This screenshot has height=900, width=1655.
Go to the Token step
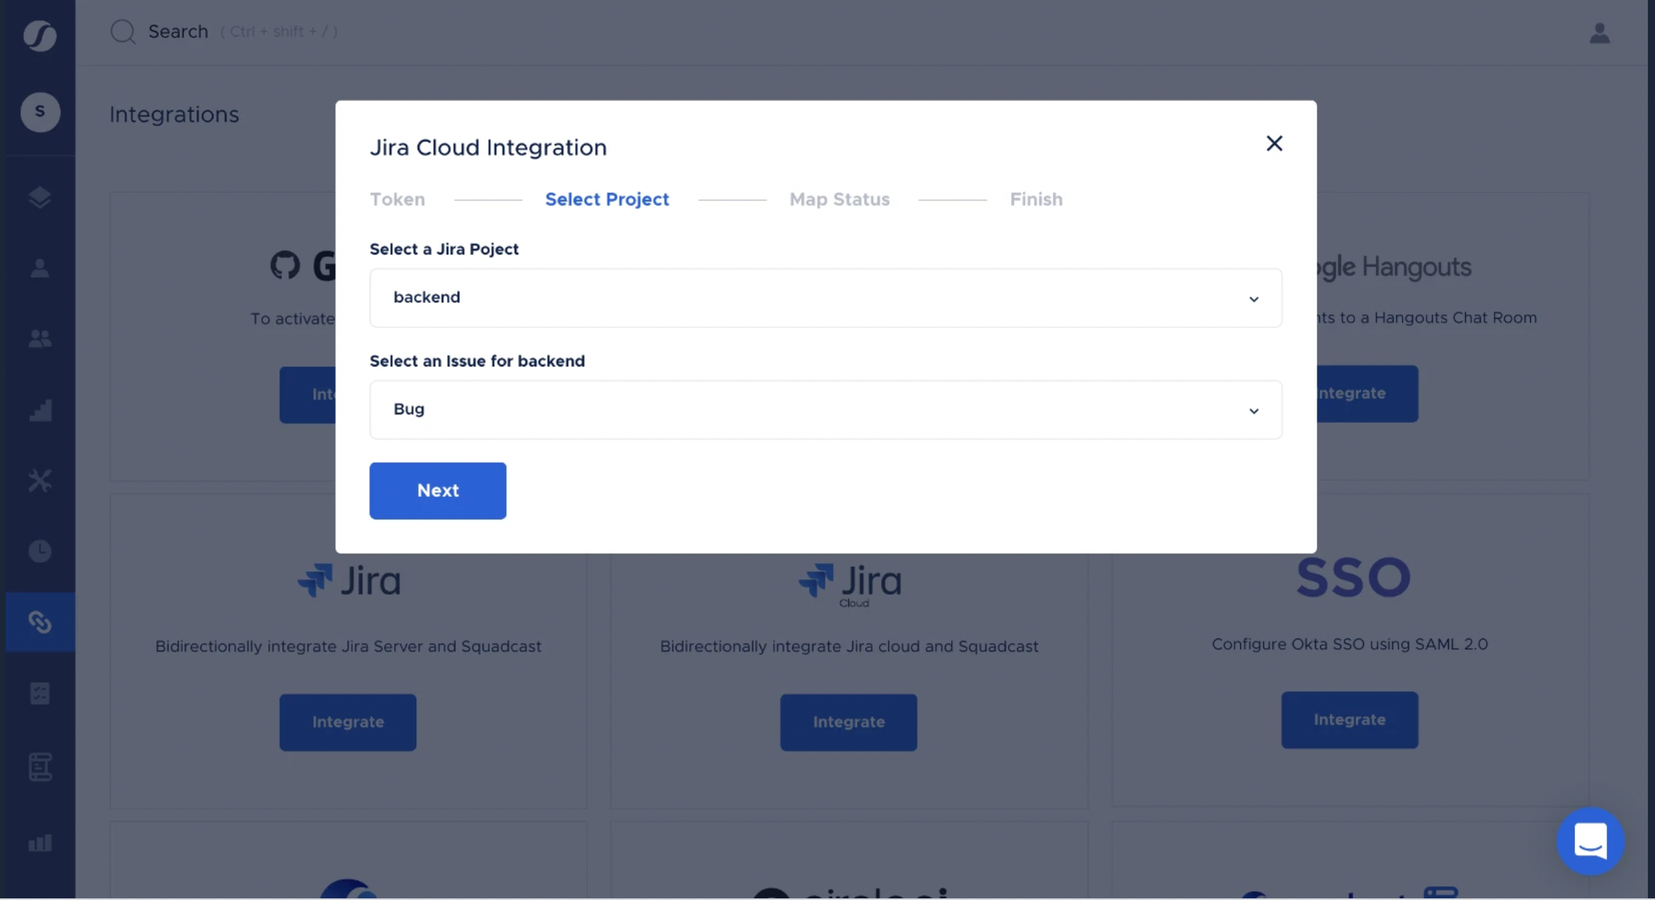[397, 199]
